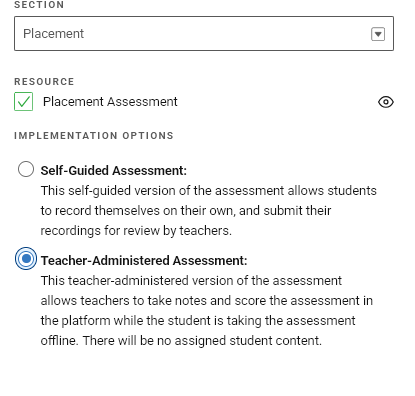The width and height of the screenshot is (415, 396).
Task: Open the Placement section combo box
Action: point(204,33)
